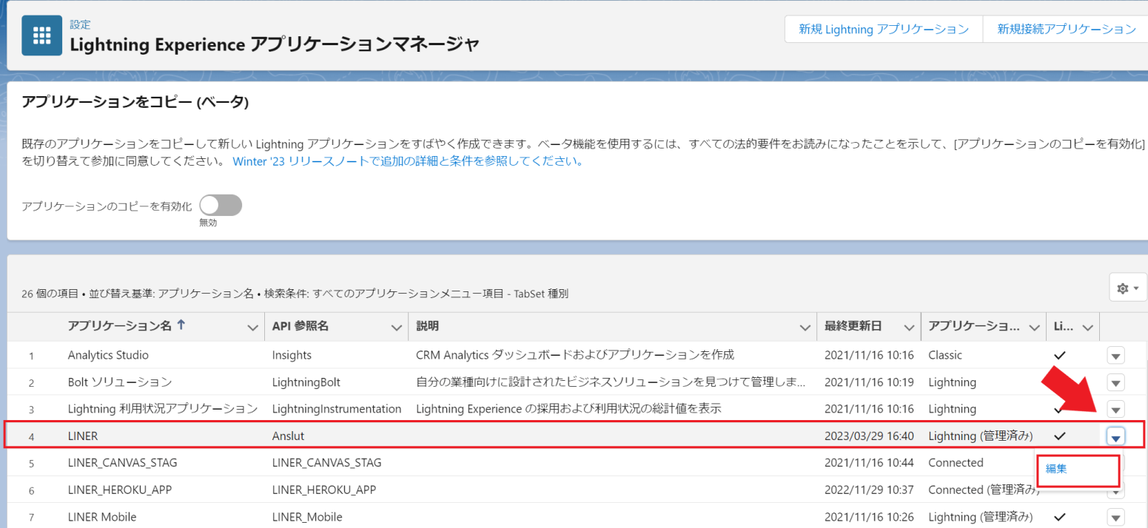Viewport: 1148px width, 528px height.
Task: Click the LINER application name cell
Action: click(x=83, y=436)
